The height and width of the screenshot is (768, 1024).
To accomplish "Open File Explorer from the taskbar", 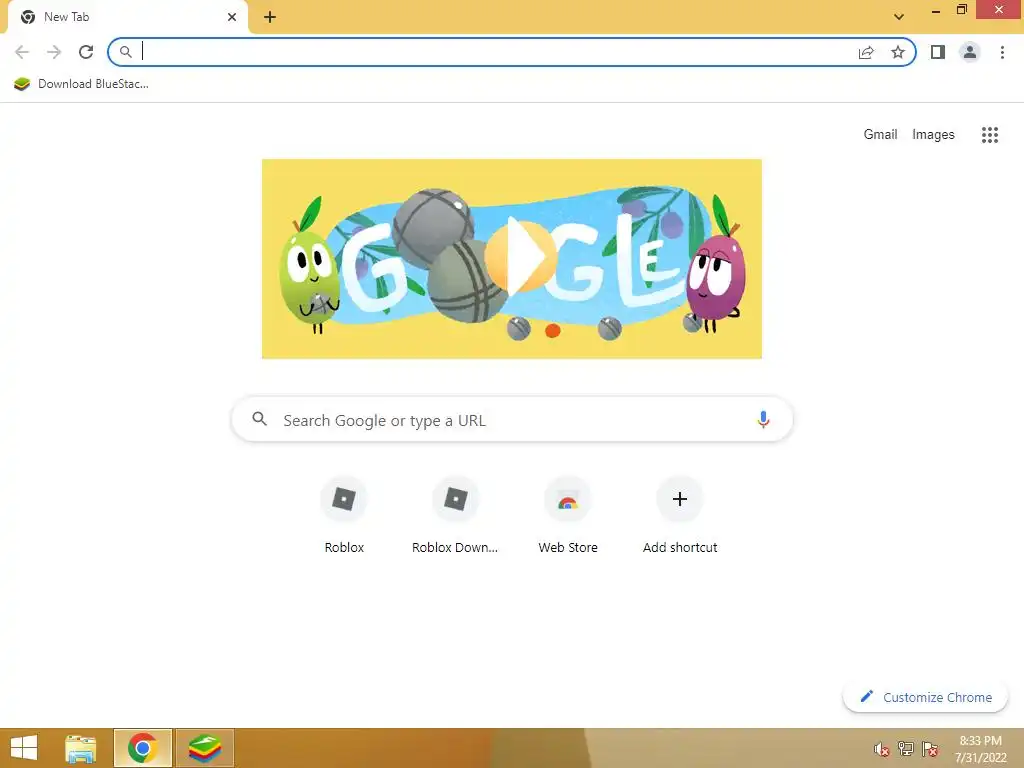I will click(81, 748).
